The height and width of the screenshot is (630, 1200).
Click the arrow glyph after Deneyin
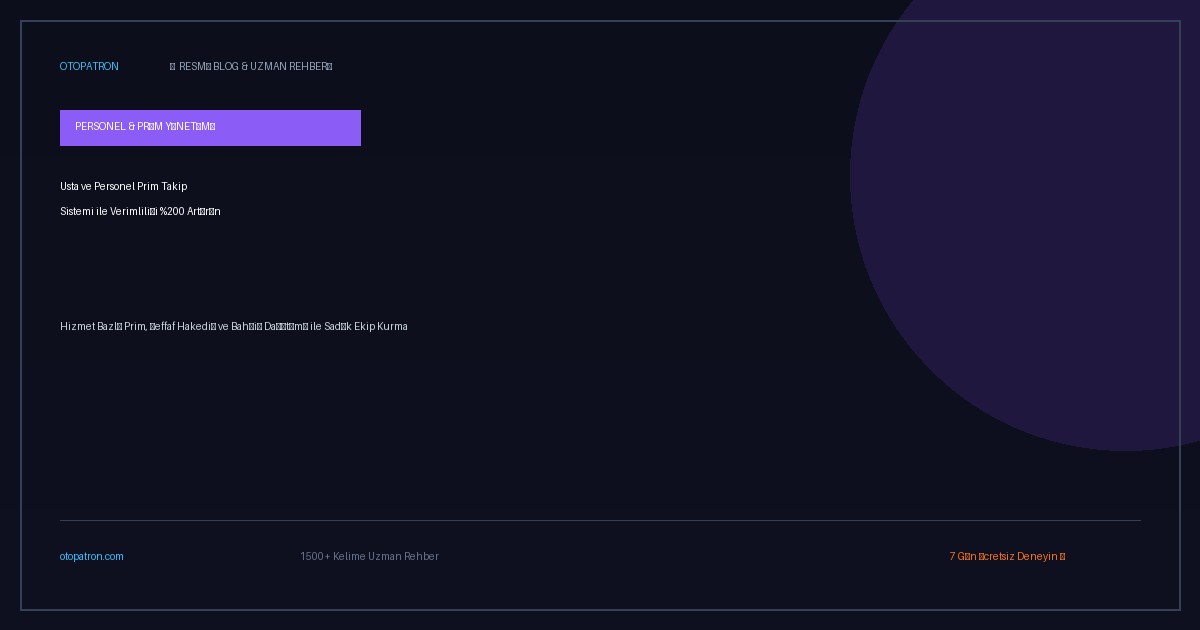coord(1062,557)
